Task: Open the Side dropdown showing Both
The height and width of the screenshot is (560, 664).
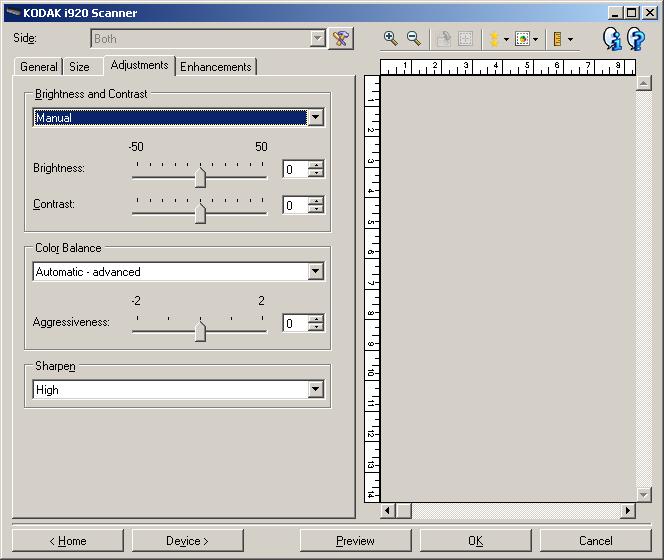Action: point(208,39)
